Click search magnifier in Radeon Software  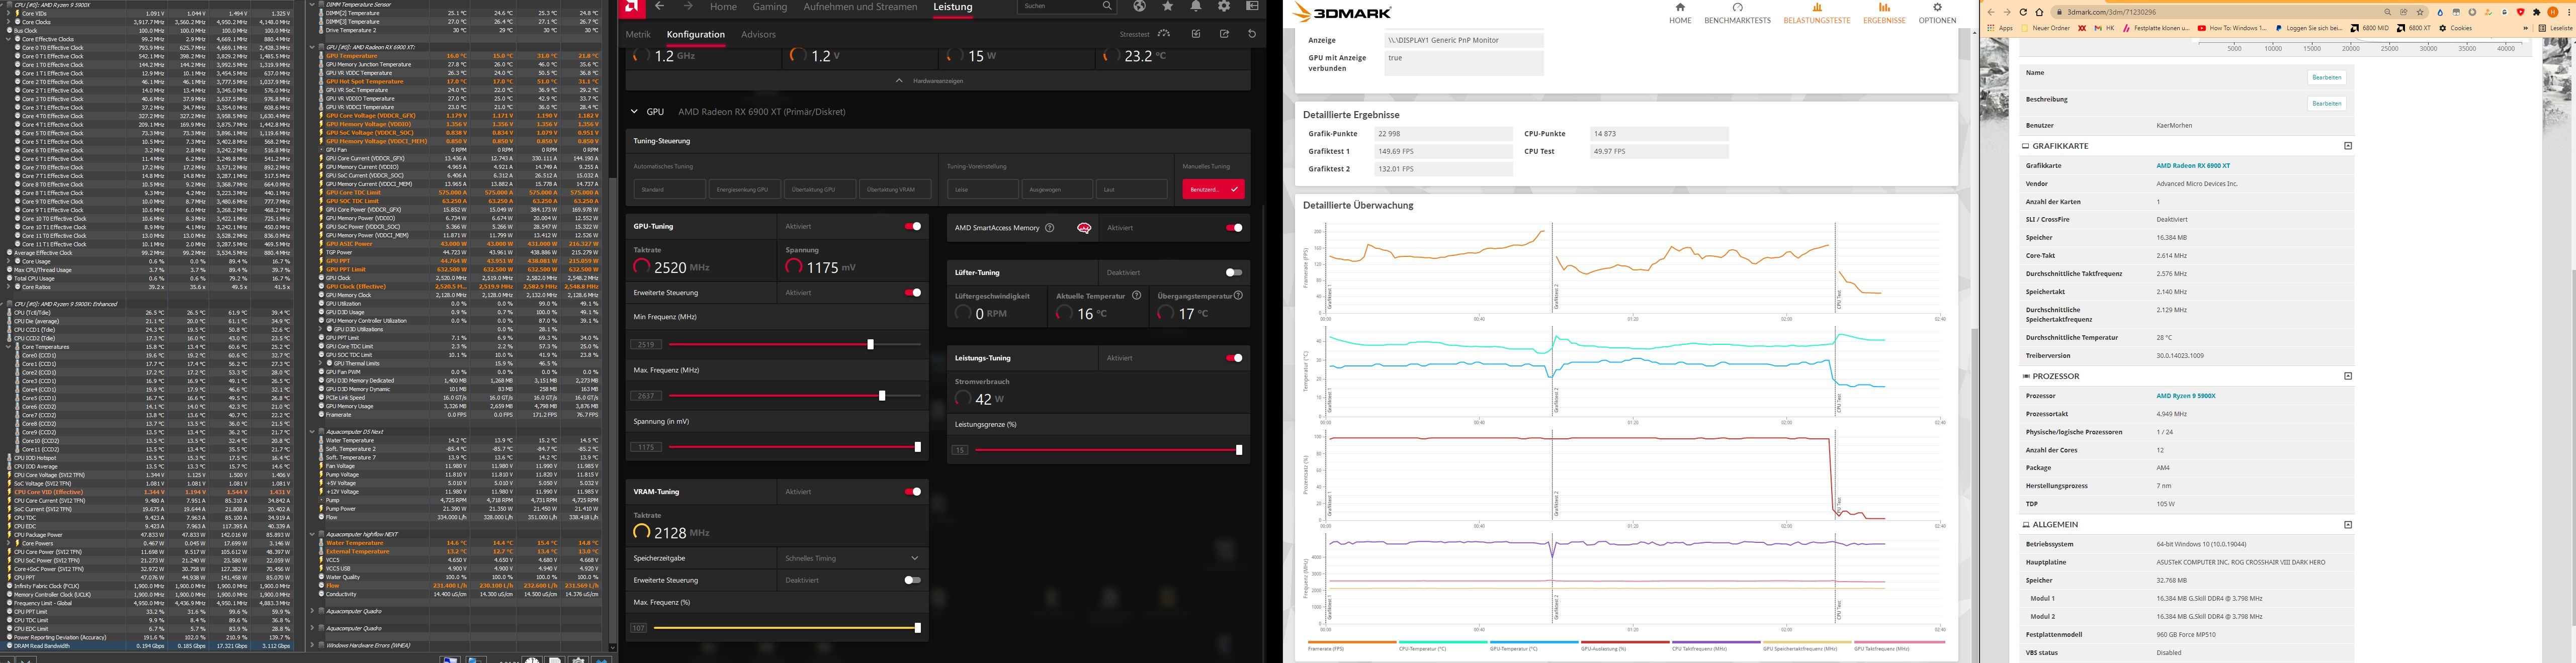pos(1106,6)
